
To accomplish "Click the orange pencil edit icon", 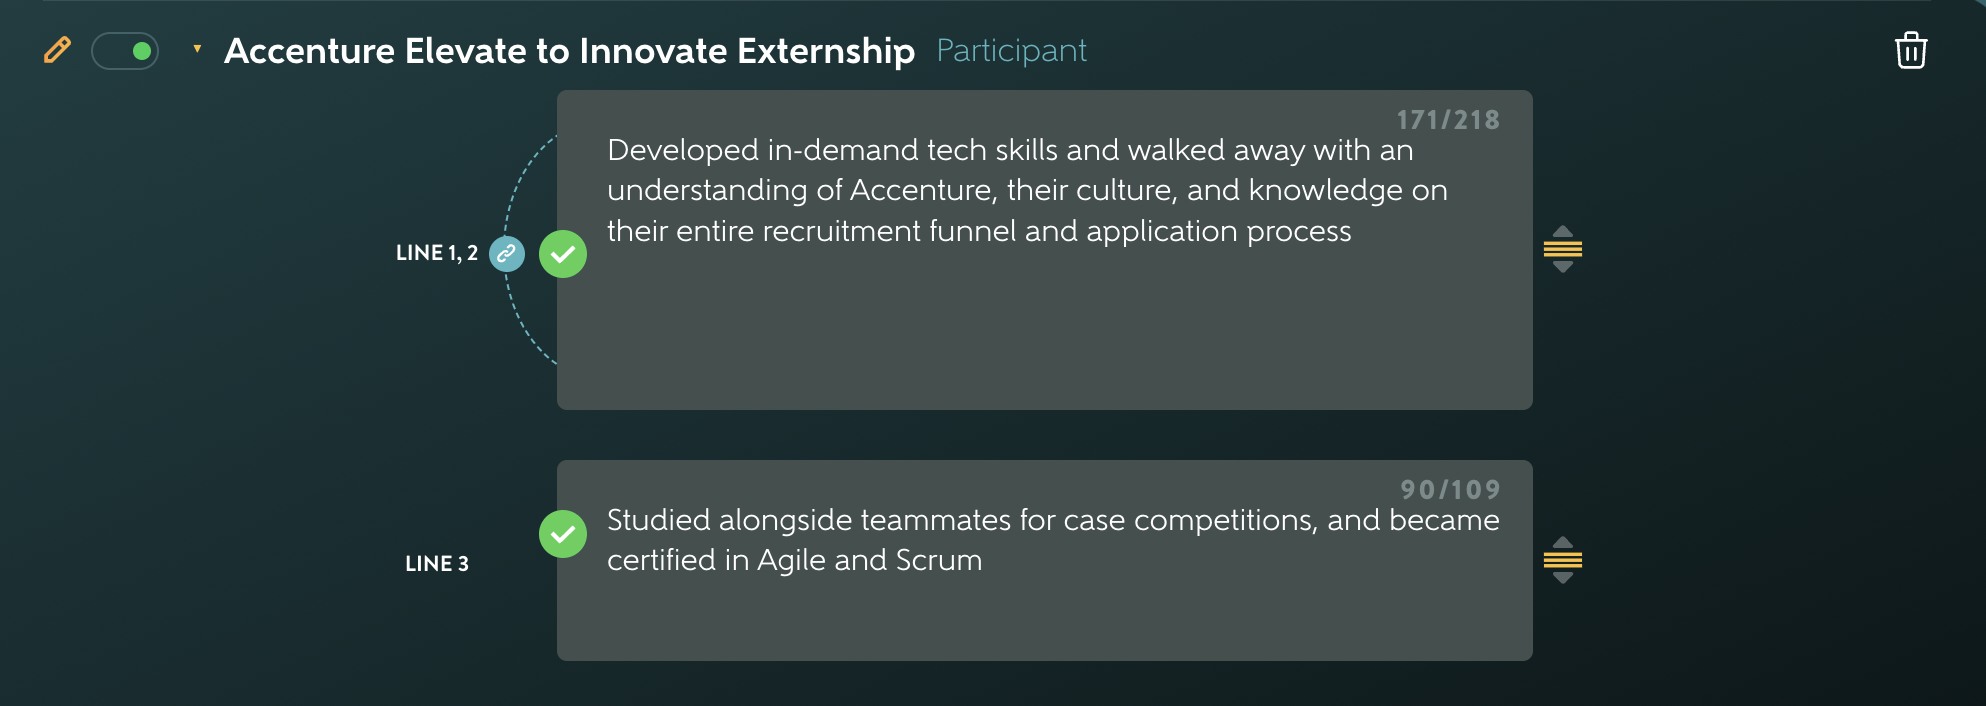I will pos(57,50).
